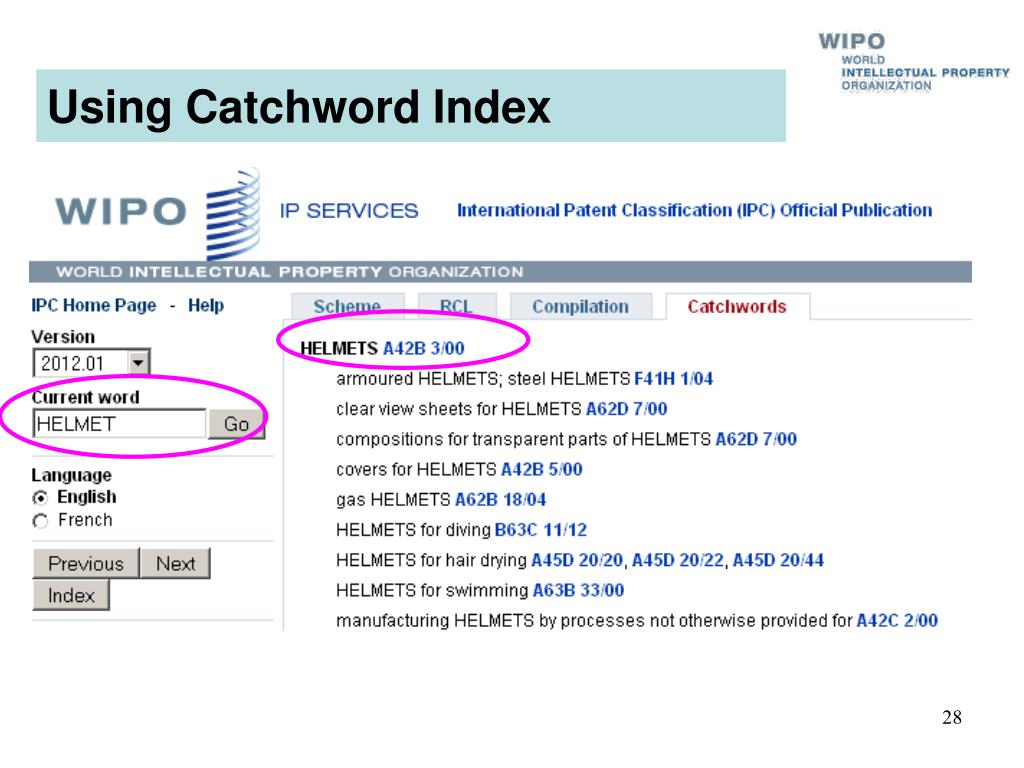The width and height of the screenshot is (1024, 768).
Task: Open hair drying link A45D 20/20
Action: 577,560
